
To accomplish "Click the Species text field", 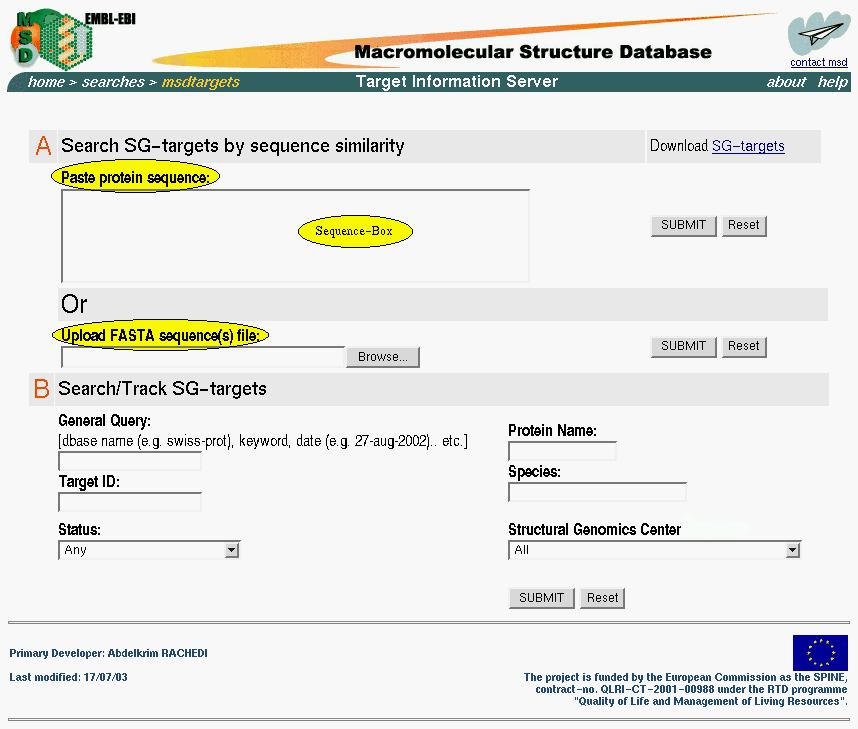I will tap(597, 492).
